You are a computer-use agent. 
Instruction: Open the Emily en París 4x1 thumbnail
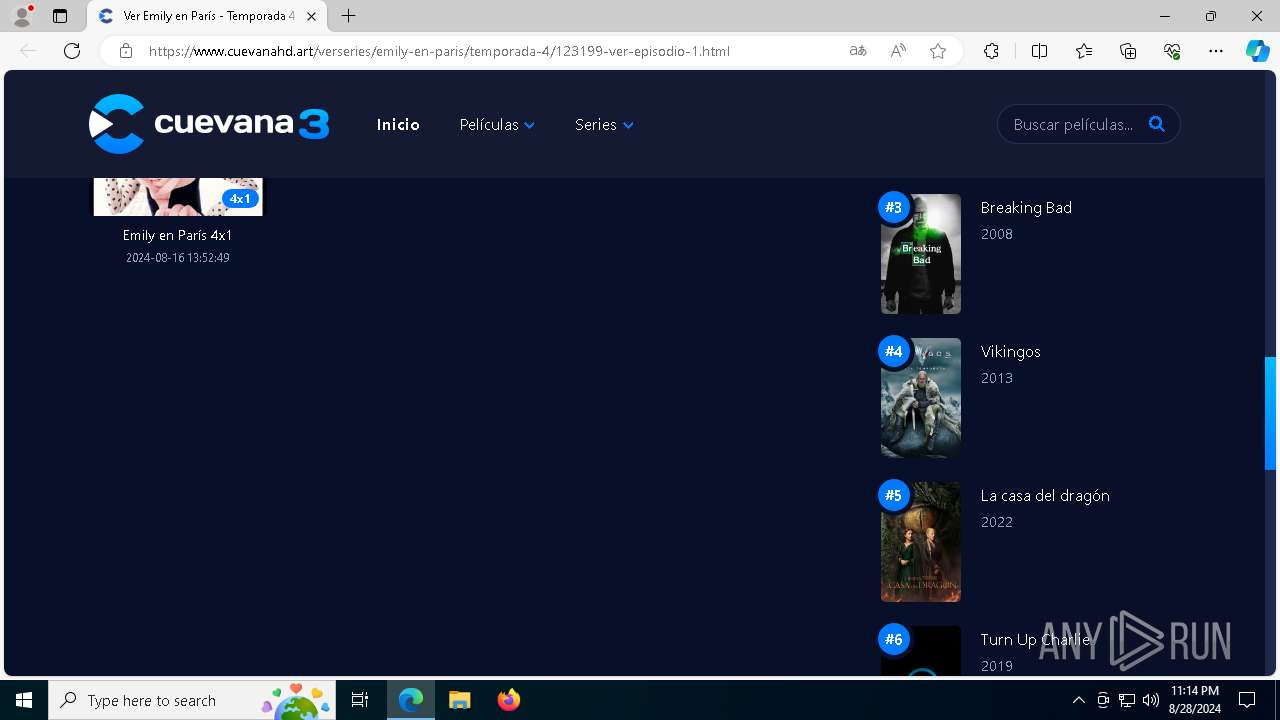point(178,197)
